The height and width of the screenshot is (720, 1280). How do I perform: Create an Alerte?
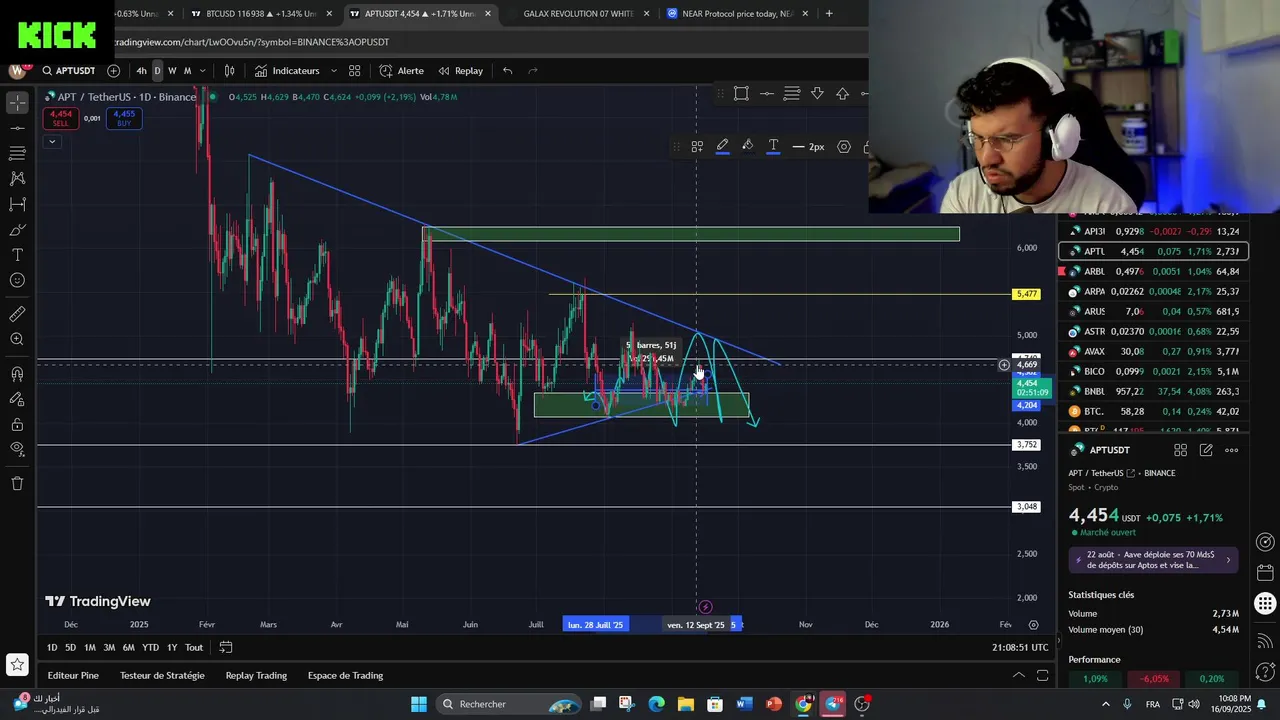pos(402,71)
